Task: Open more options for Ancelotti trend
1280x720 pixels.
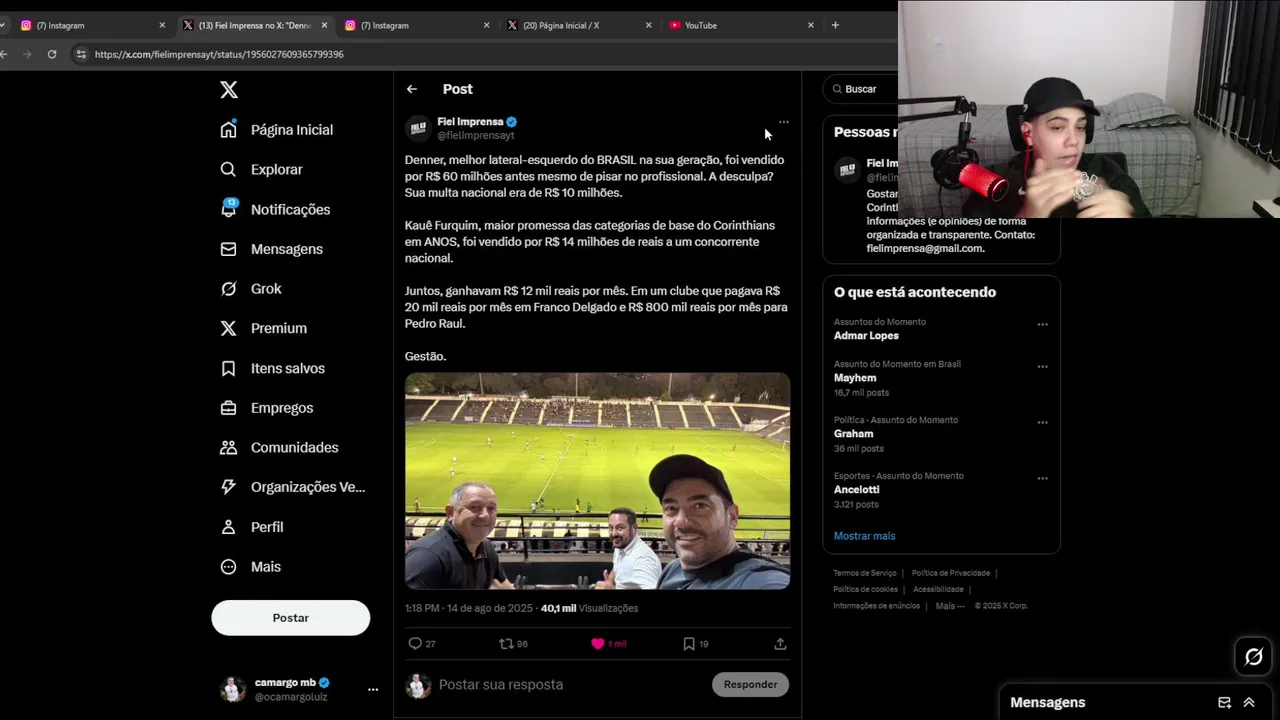Action: [1042, 478]
